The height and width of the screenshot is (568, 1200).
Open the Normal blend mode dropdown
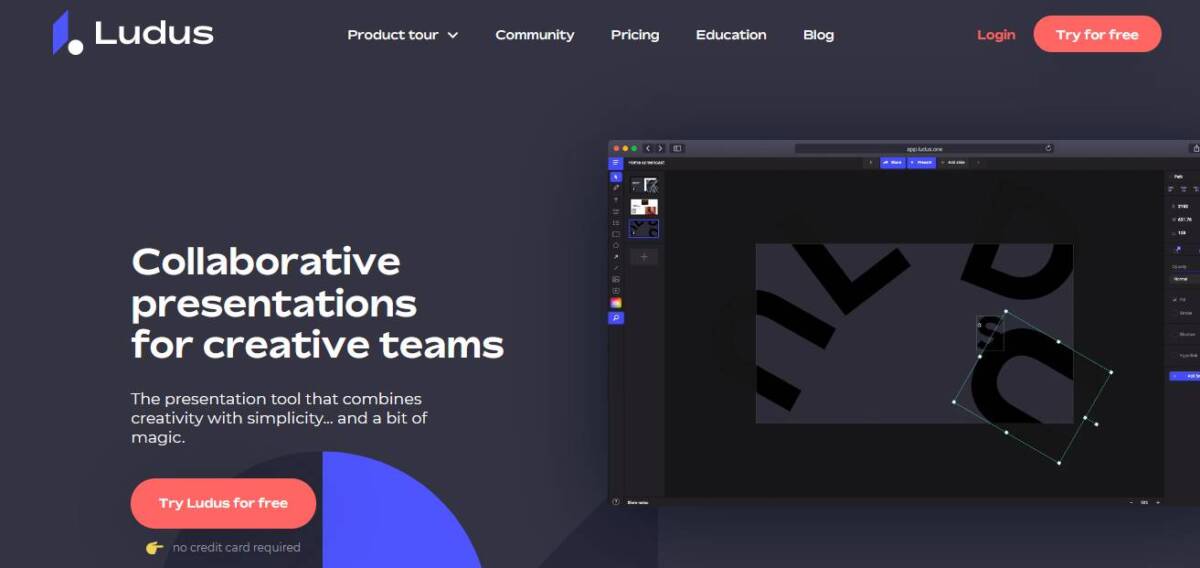[1184, 279]
